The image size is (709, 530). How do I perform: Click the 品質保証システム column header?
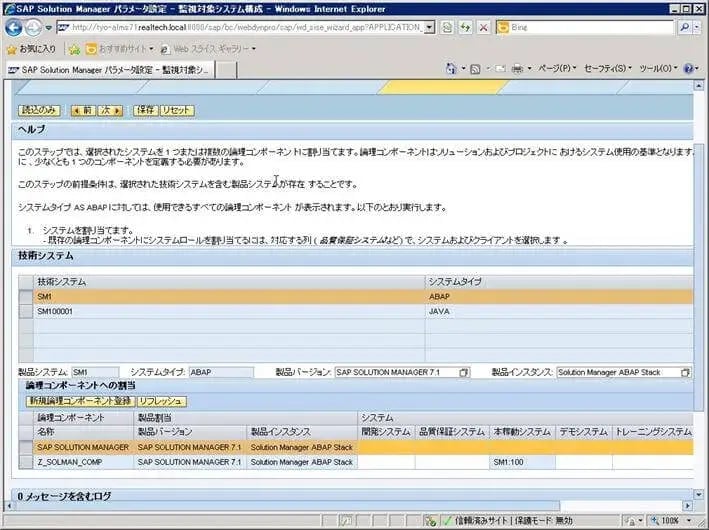click(452, 432)
